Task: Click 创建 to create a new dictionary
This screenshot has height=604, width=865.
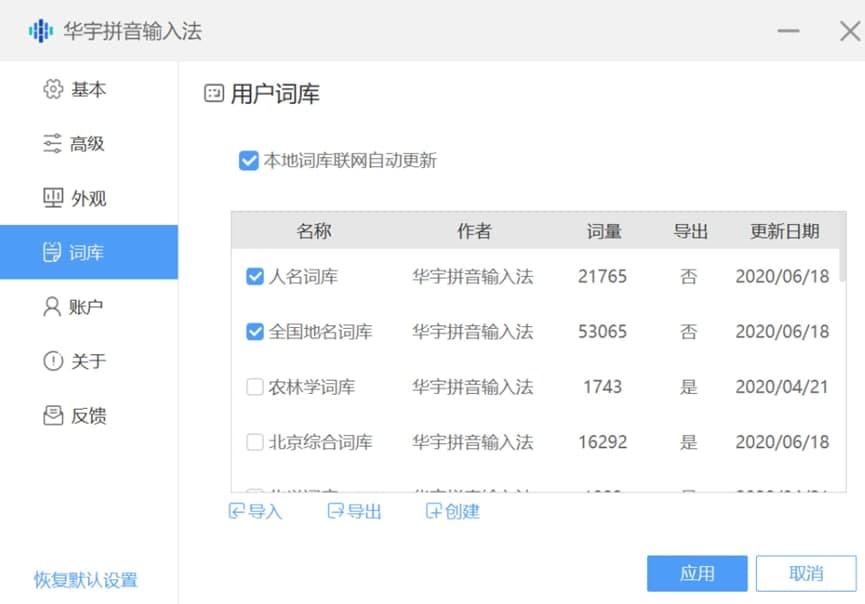Action: tap(452, 512)
